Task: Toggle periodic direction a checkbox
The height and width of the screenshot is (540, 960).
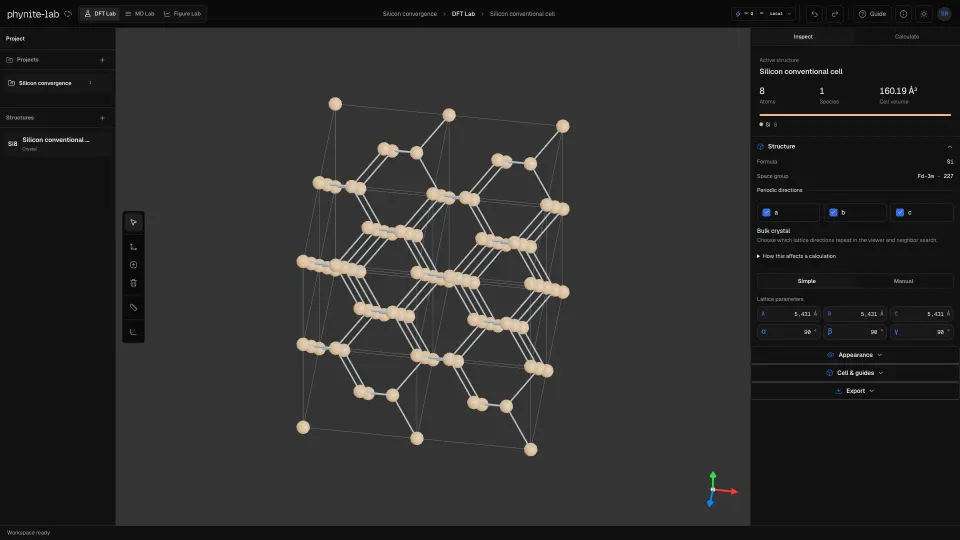Action: pos(766,212)
